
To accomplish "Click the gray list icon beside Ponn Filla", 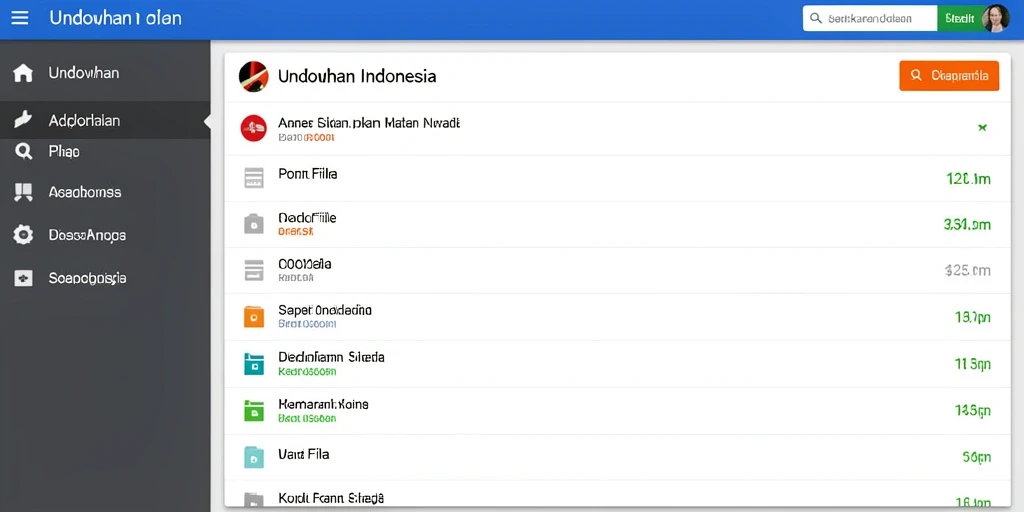I will tap(253, 178).
